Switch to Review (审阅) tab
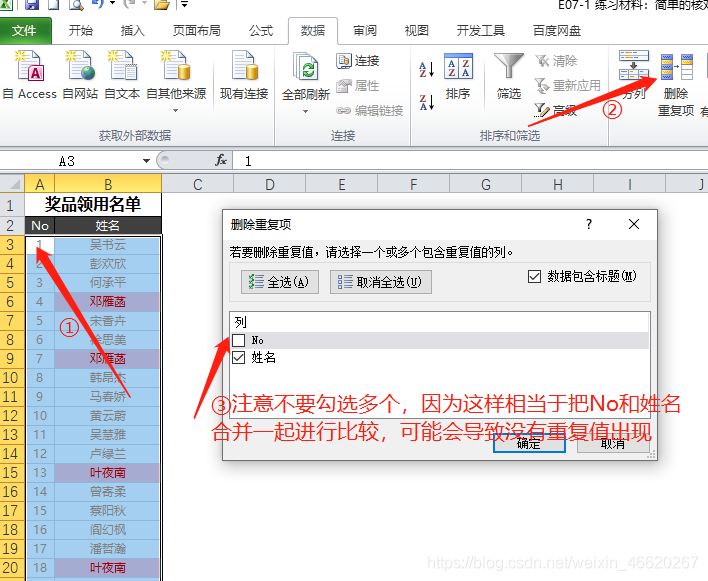The width and height of the screenshot is (708, 581). 365,31
